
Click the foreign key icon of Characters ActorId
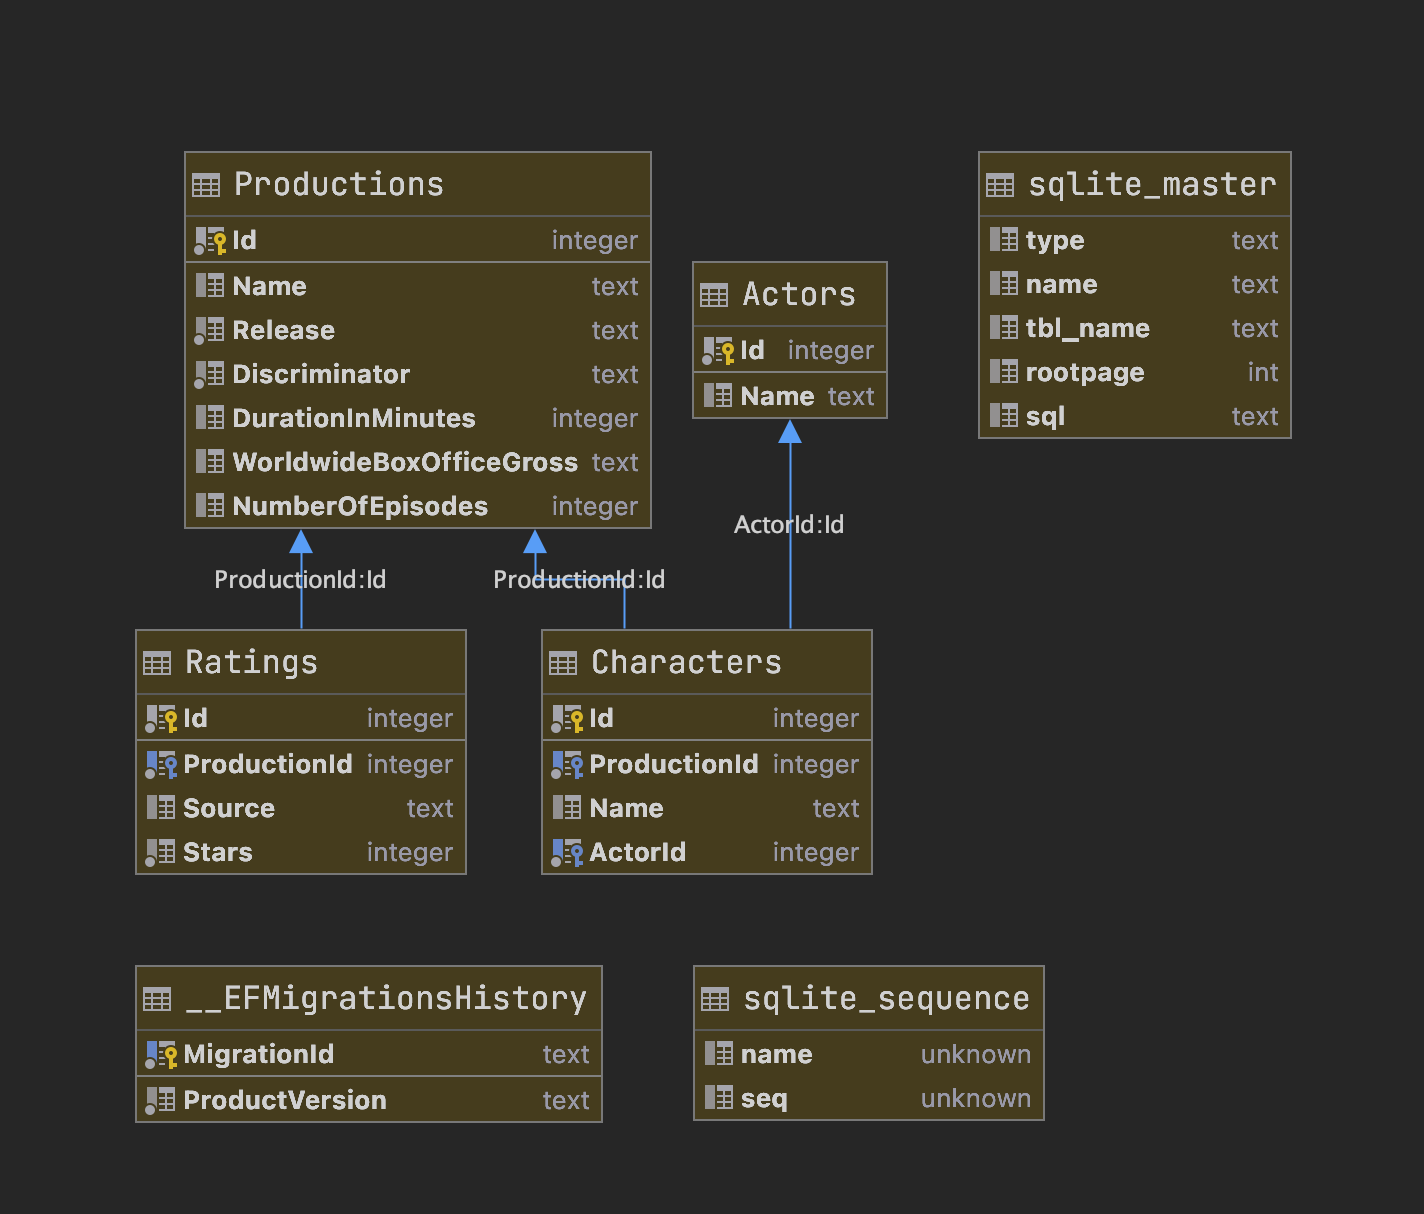[567, 853]
